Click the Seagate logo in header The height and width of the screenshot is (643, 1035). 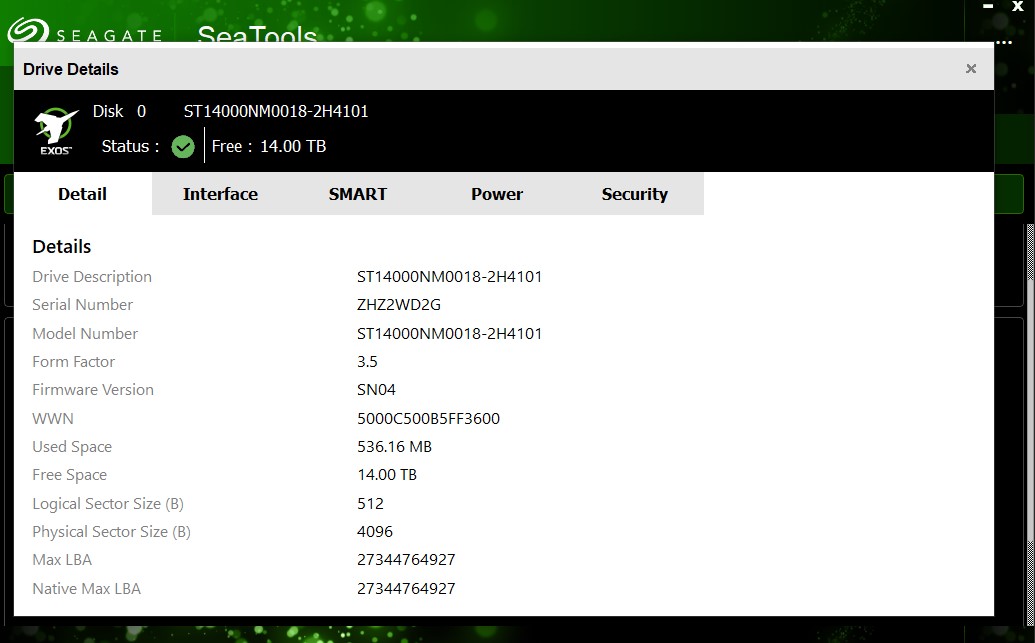[85, 32]
